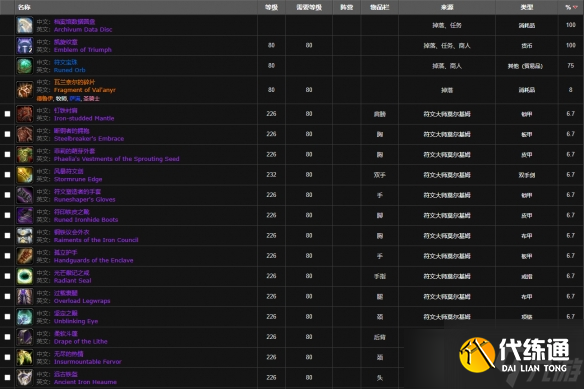The width and height of the screenshot is (584, 389).
Task: Open the Archivum Data Disc item icon
Action: click(25, 25)
